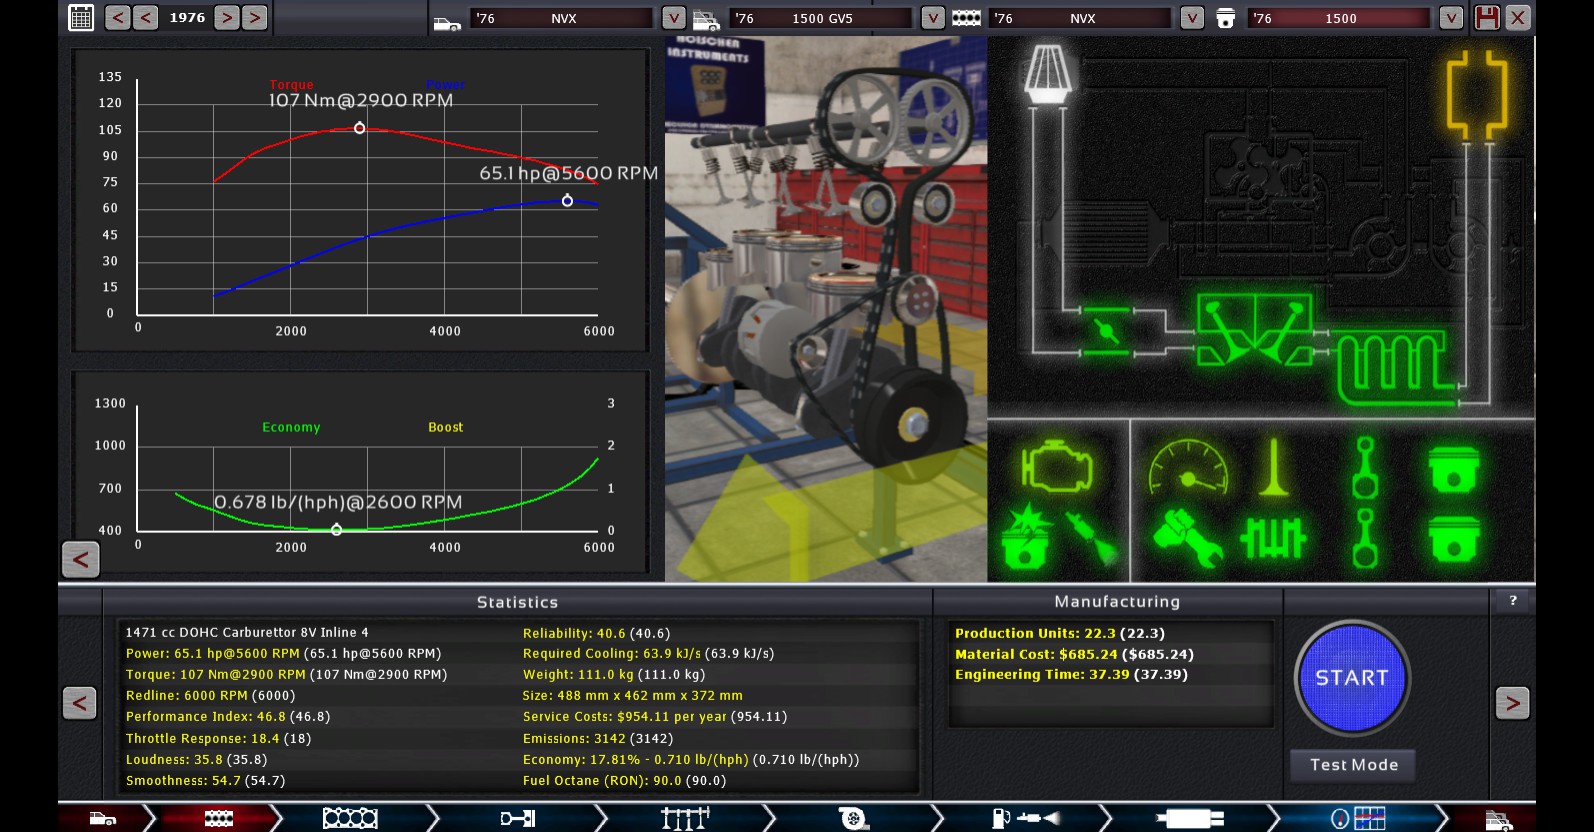Open the valvetrain head tab
Screen dimensions: 1594x832
coord(685,819)
